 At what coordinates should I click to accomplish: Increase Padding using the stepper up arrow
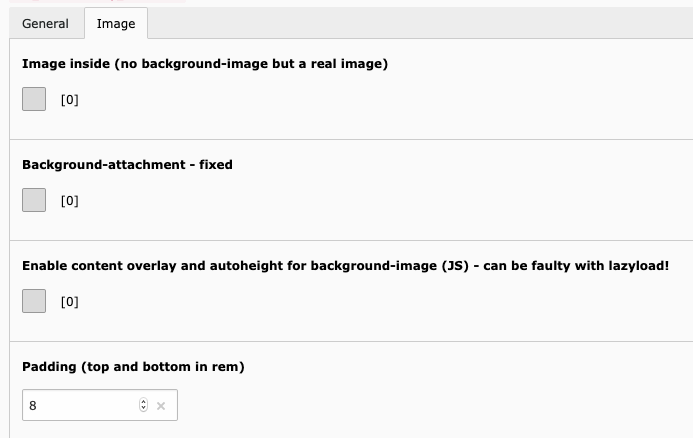[x=143, y=402]
